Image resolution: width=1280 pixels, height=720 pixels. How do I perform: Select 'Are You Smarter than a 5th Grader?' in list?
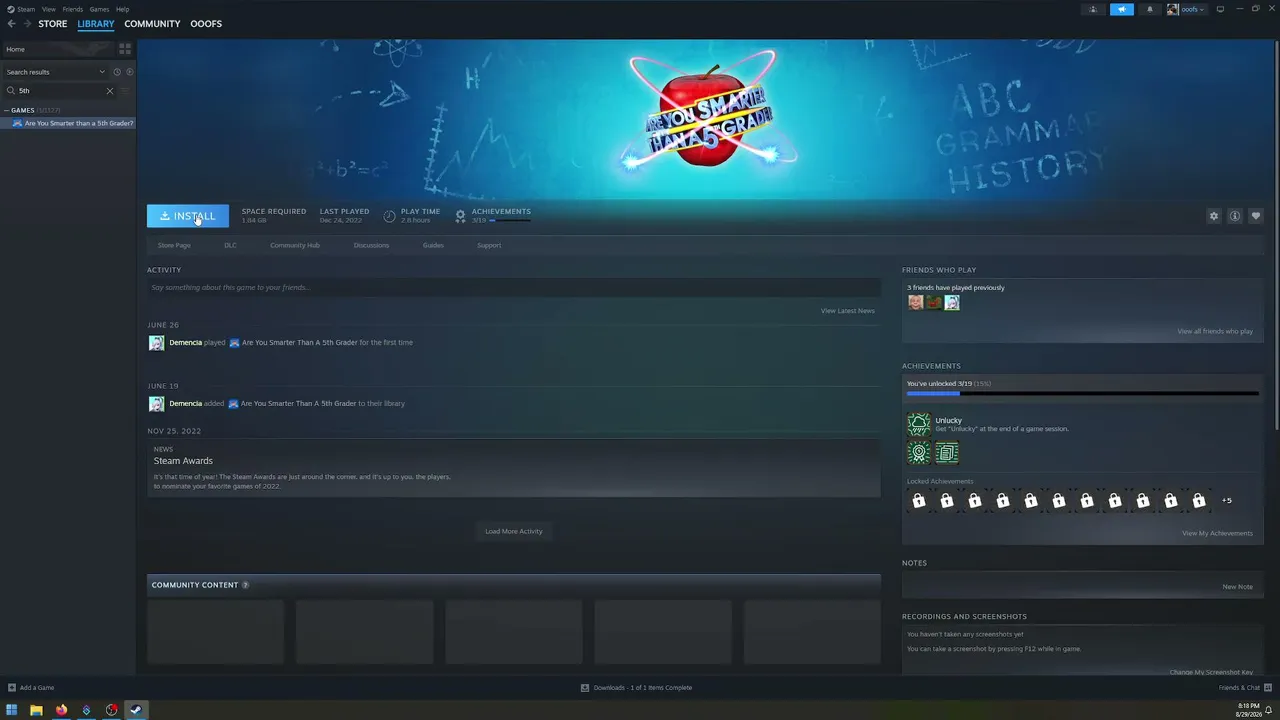[x=68, y=123]
